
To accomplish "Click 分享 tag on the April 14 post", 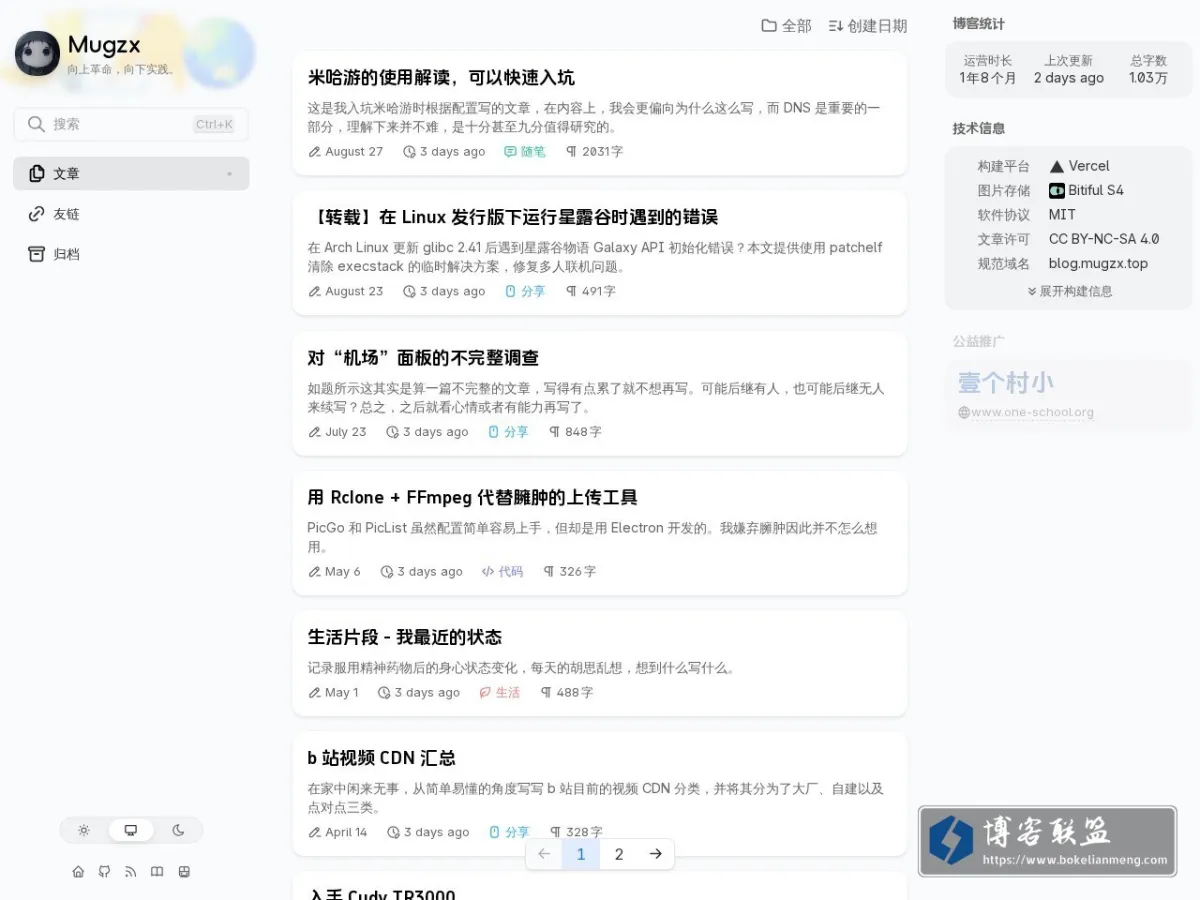I will pos(508,832).
